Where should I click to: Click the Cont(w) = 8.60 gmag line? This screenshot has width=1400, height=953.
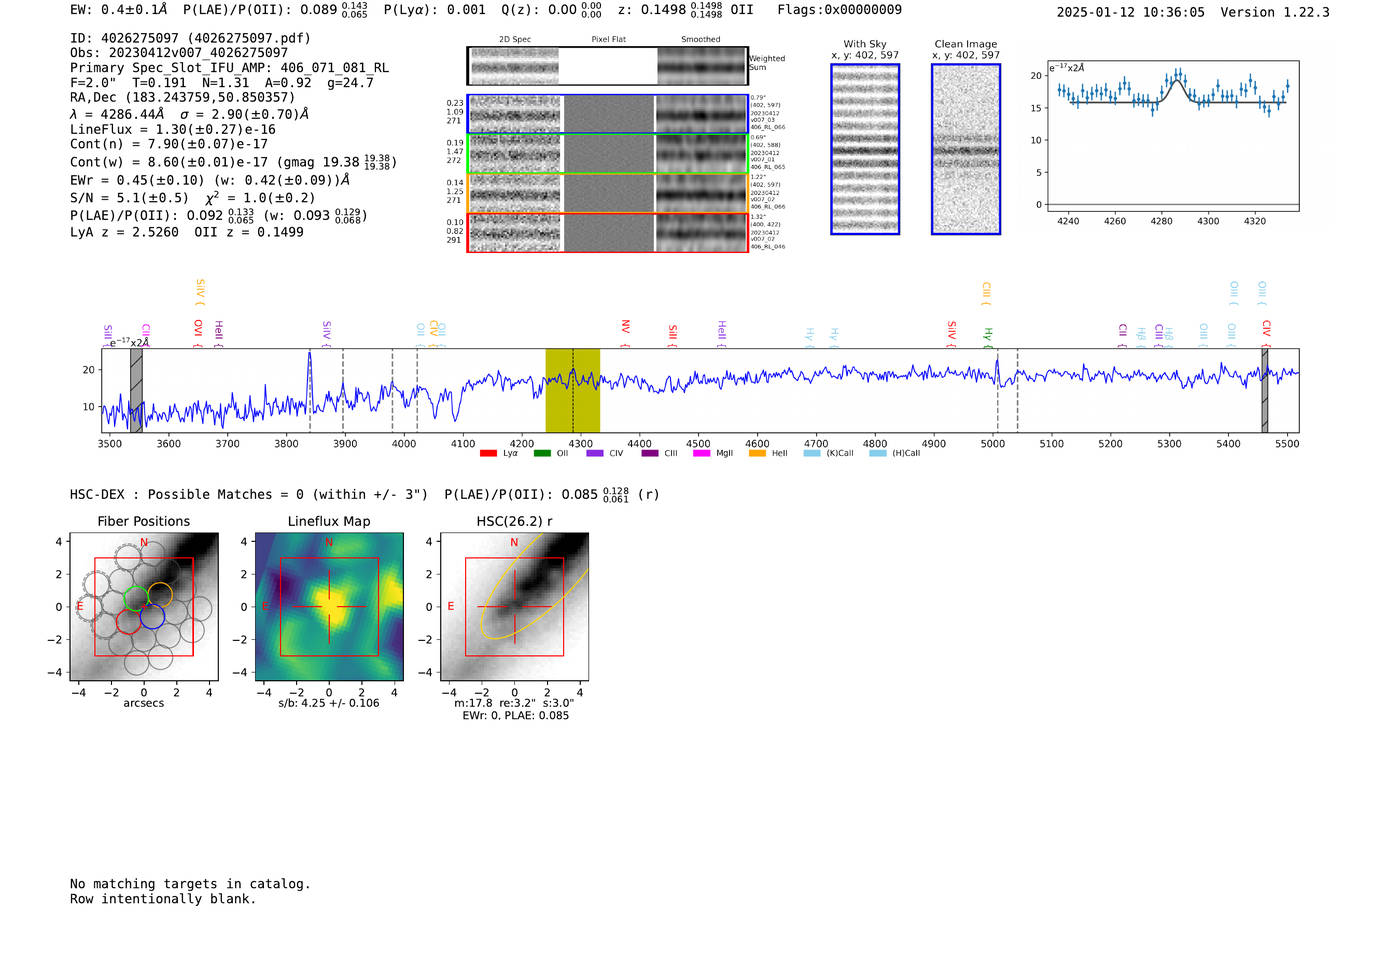click(234, 161)
